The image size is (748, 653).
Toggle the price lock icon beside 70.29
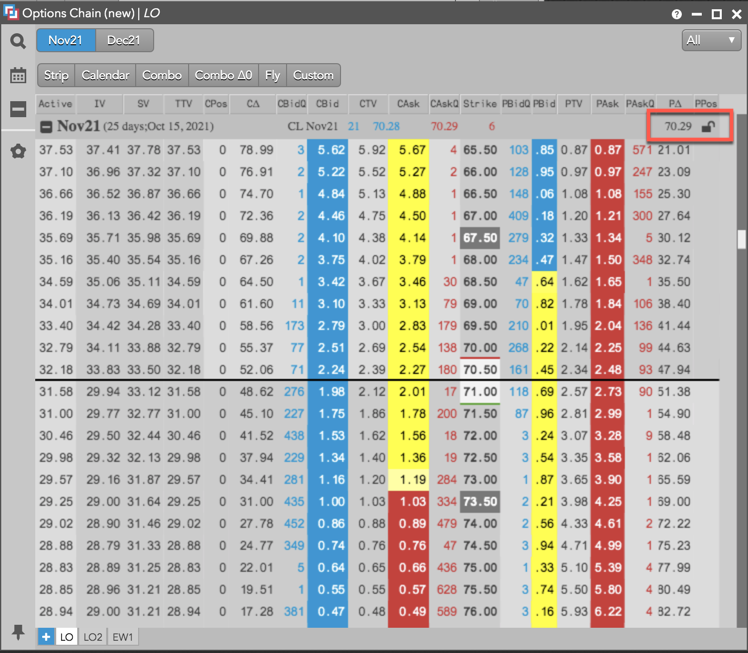[708, 127]
